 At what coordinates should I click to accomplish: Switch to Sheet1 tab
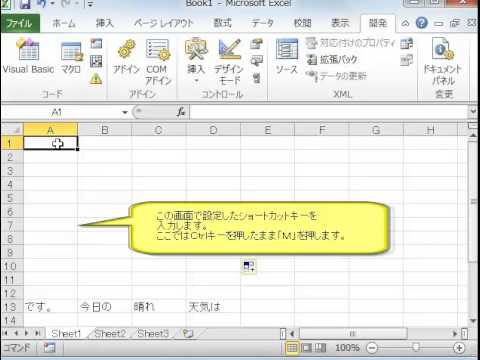66,333
